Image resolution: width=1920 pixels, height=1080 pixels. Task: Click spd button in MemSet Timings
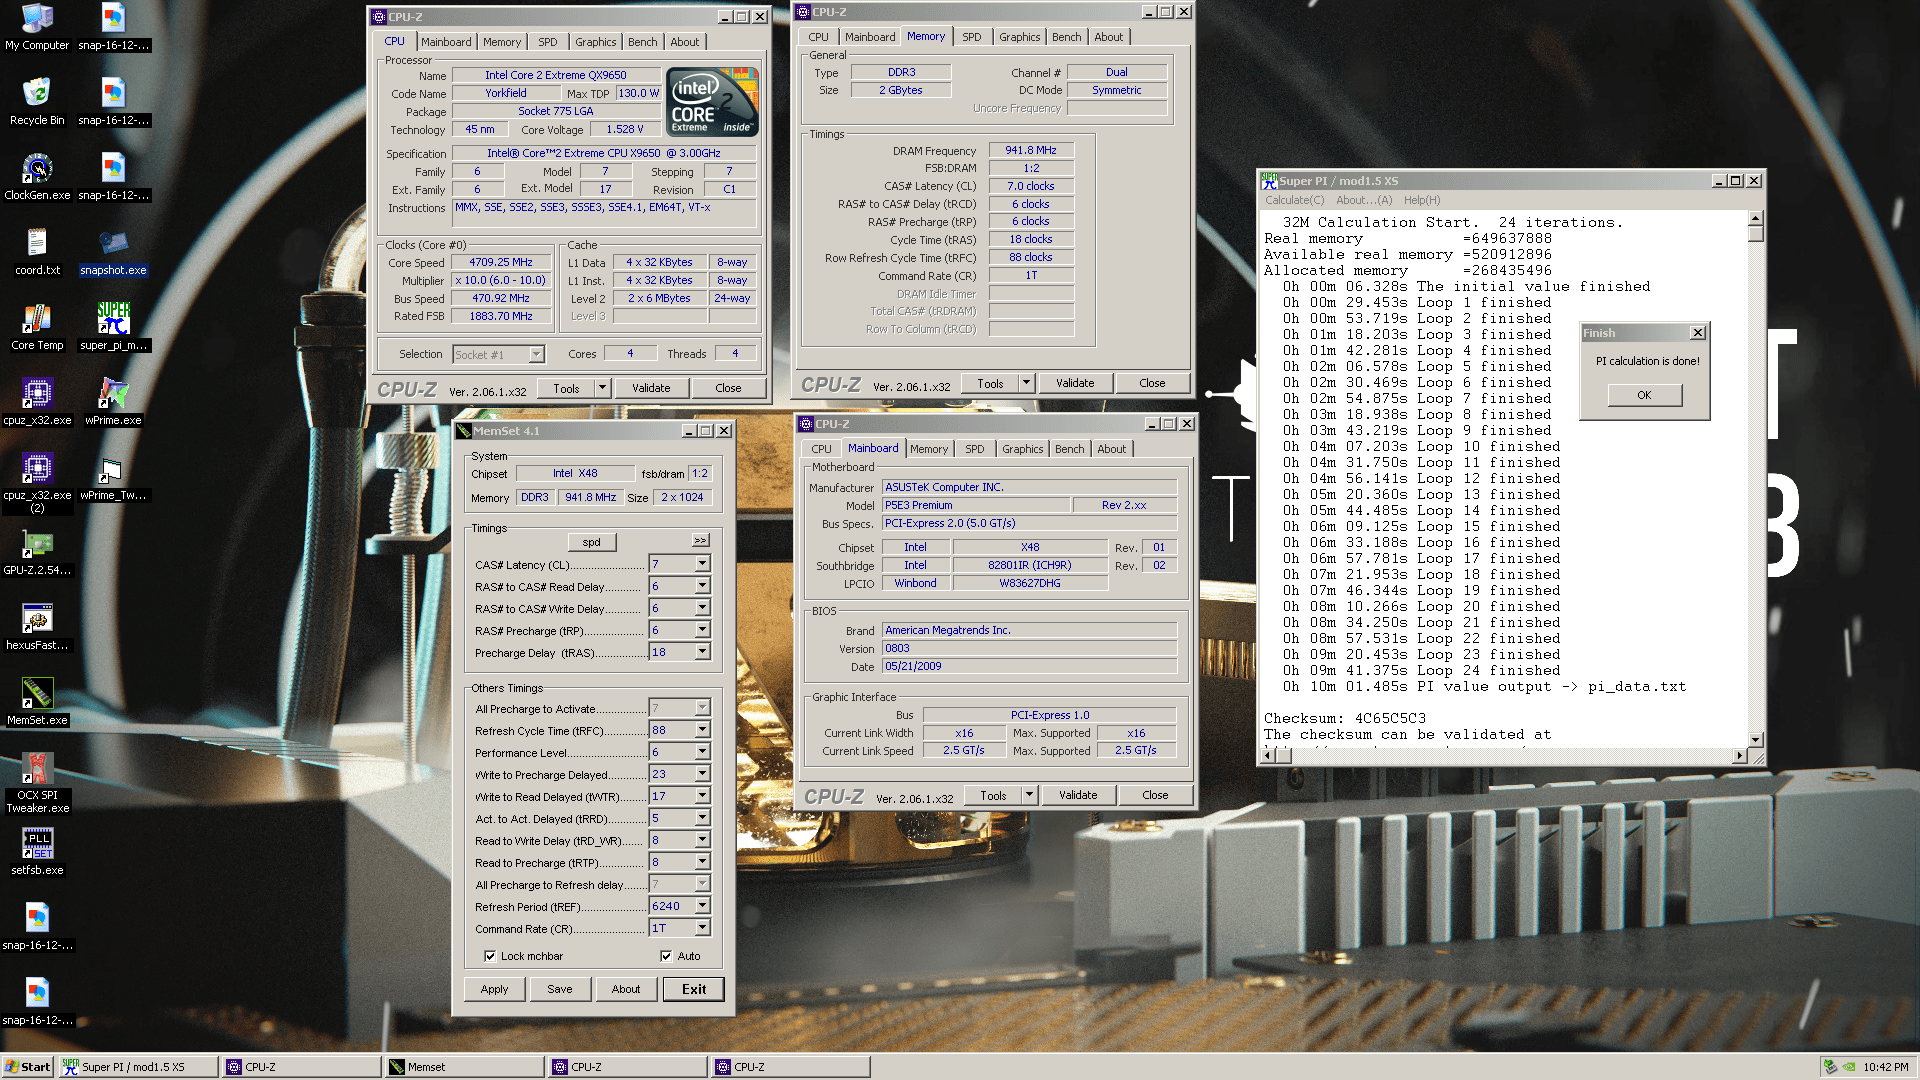tap(592, 542)
